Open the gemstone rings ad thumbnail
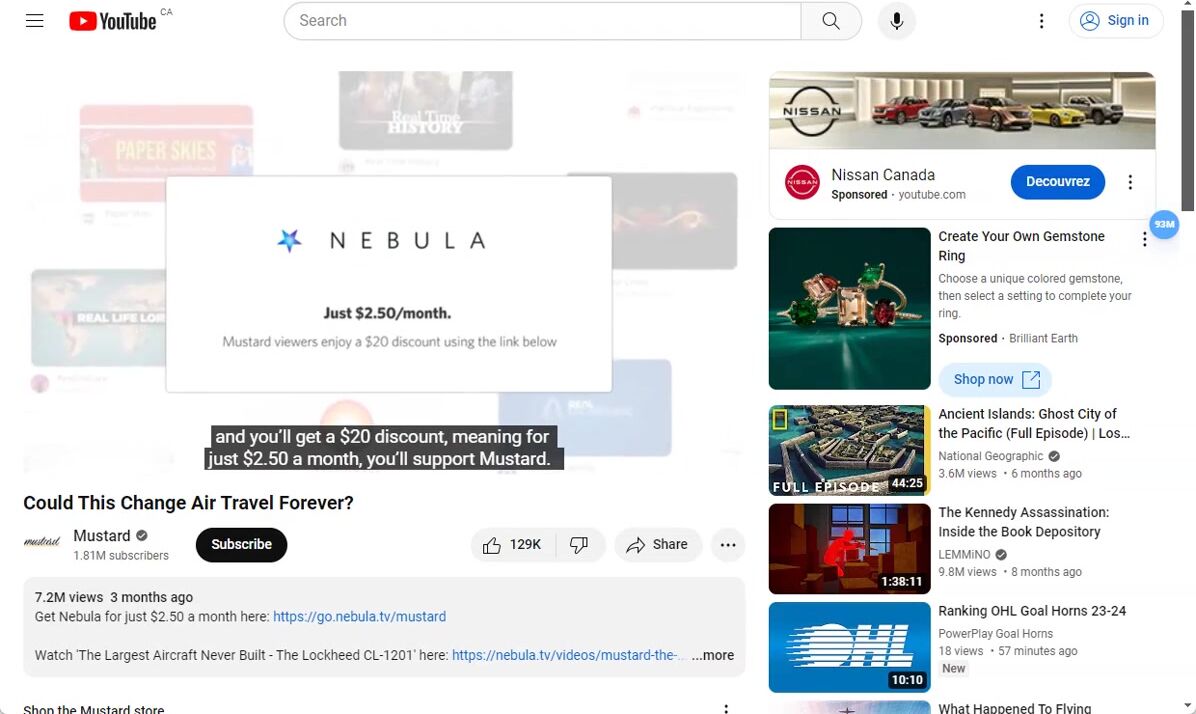Viewport: 1196px width, 714px height. coord(850,308)
